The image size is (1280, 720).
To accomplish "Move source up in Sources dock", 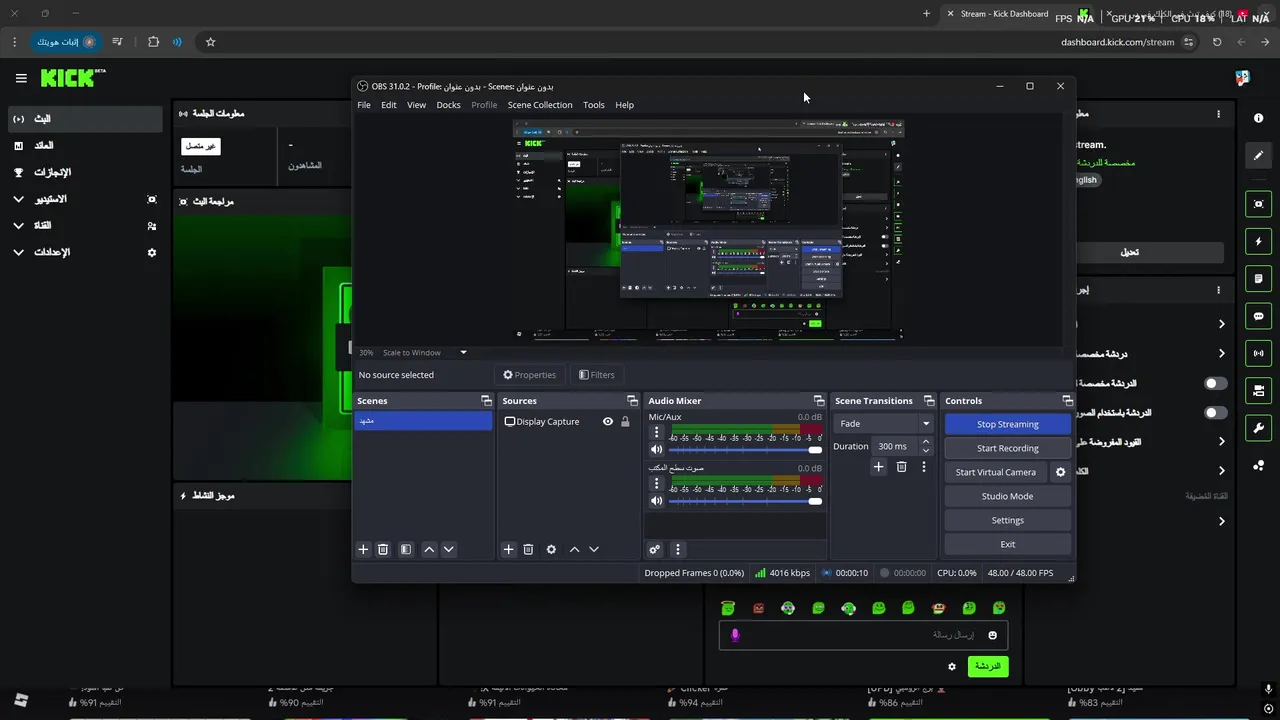I will tap(574, 549).
